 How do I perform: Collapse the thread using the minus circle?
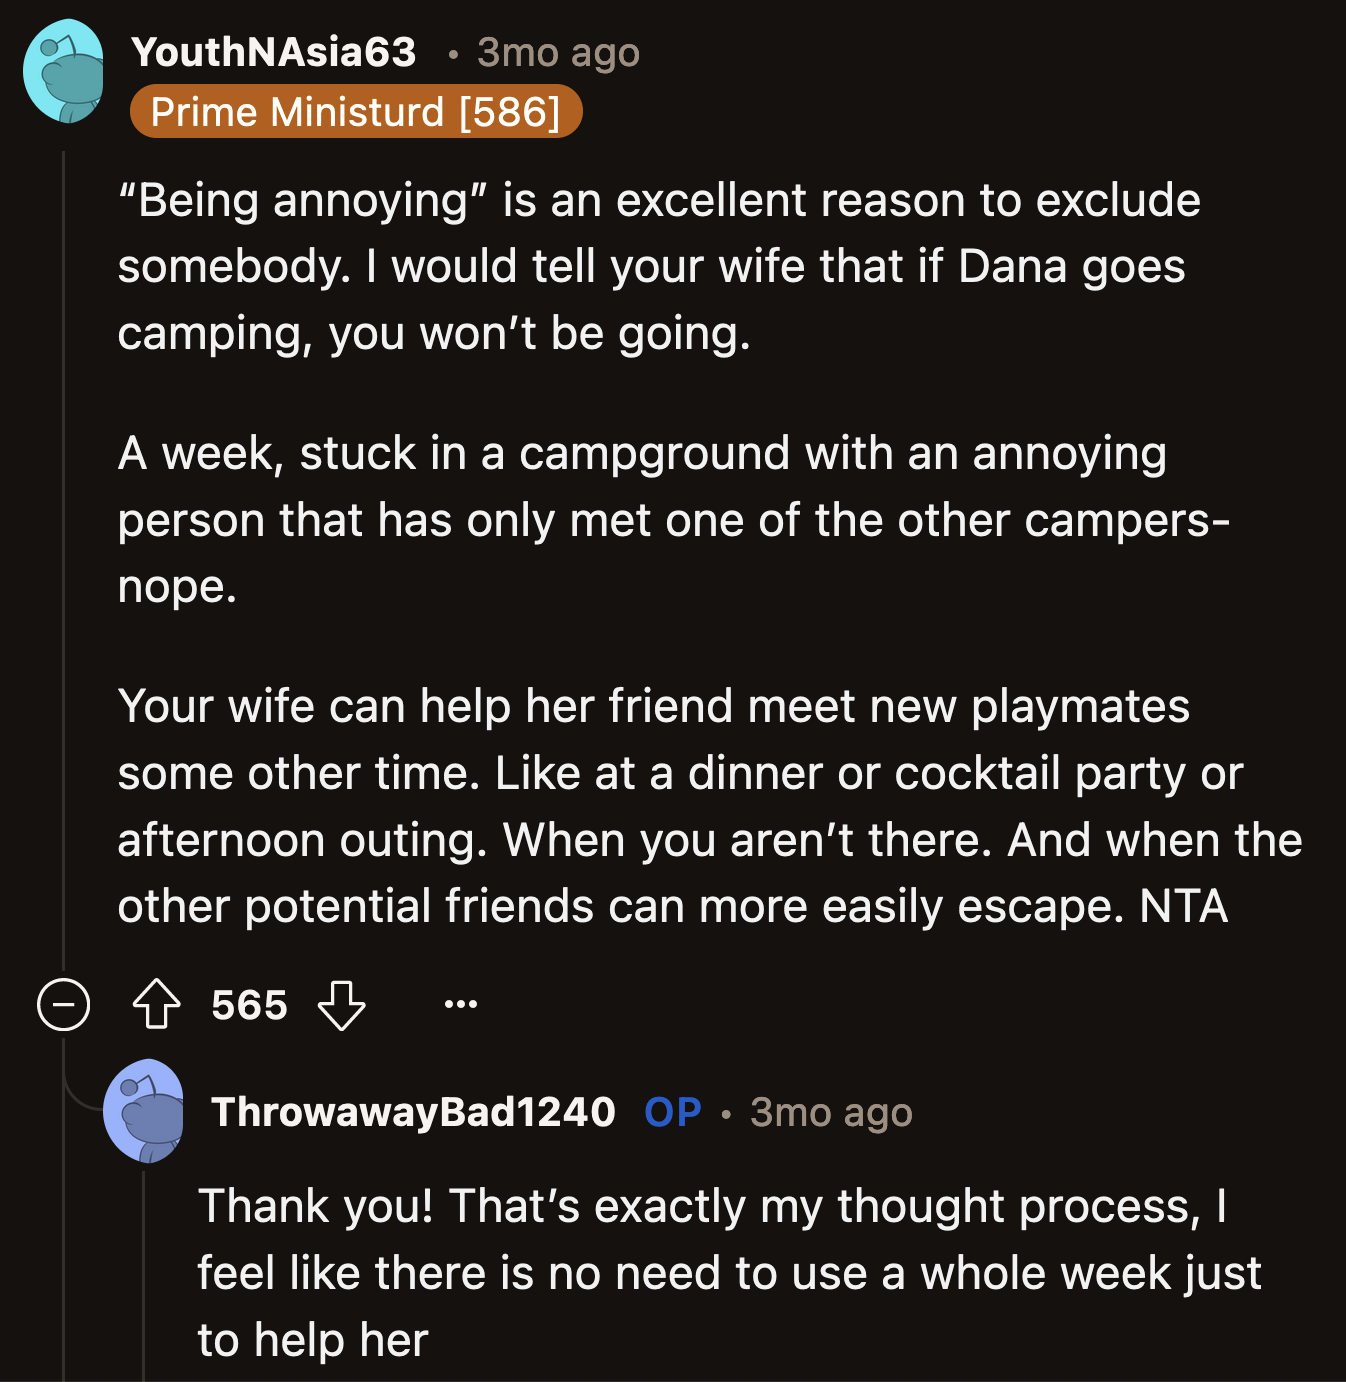[x=62, y=1005]
